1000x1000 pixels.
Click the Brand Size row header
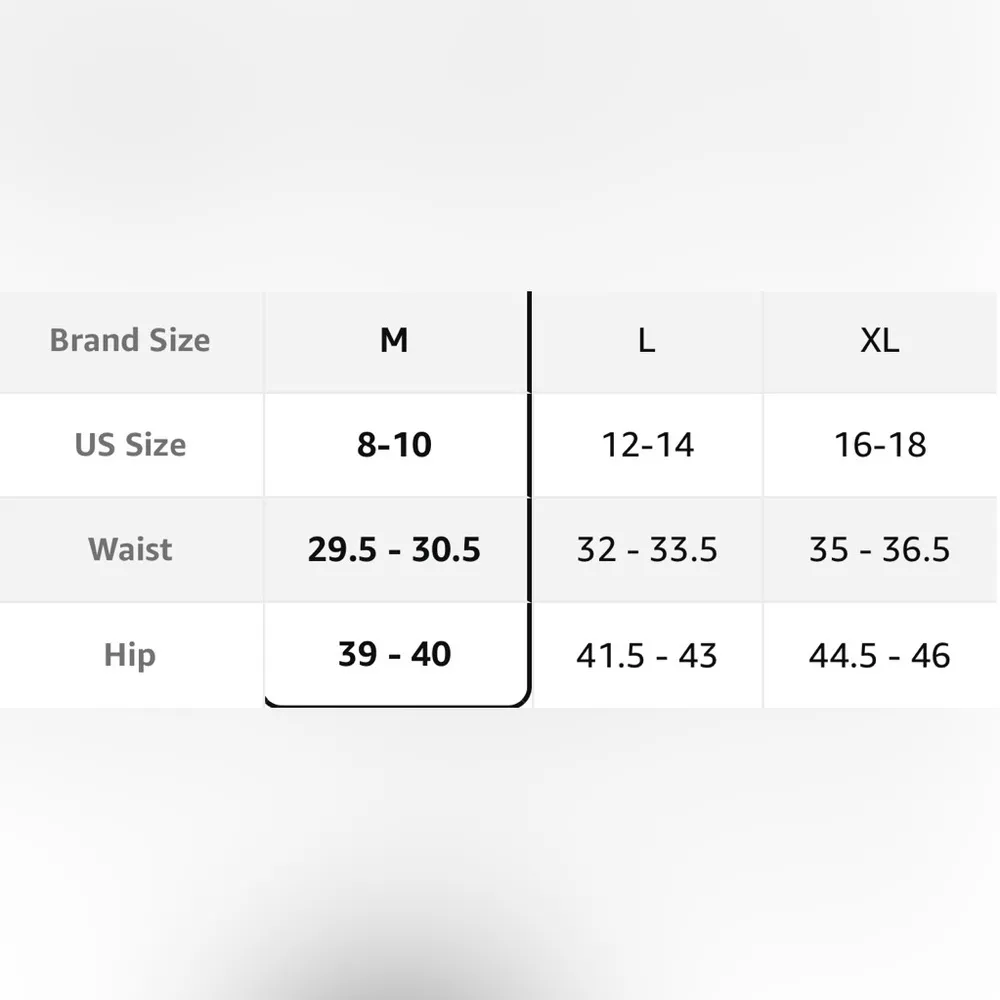point(130,341)
